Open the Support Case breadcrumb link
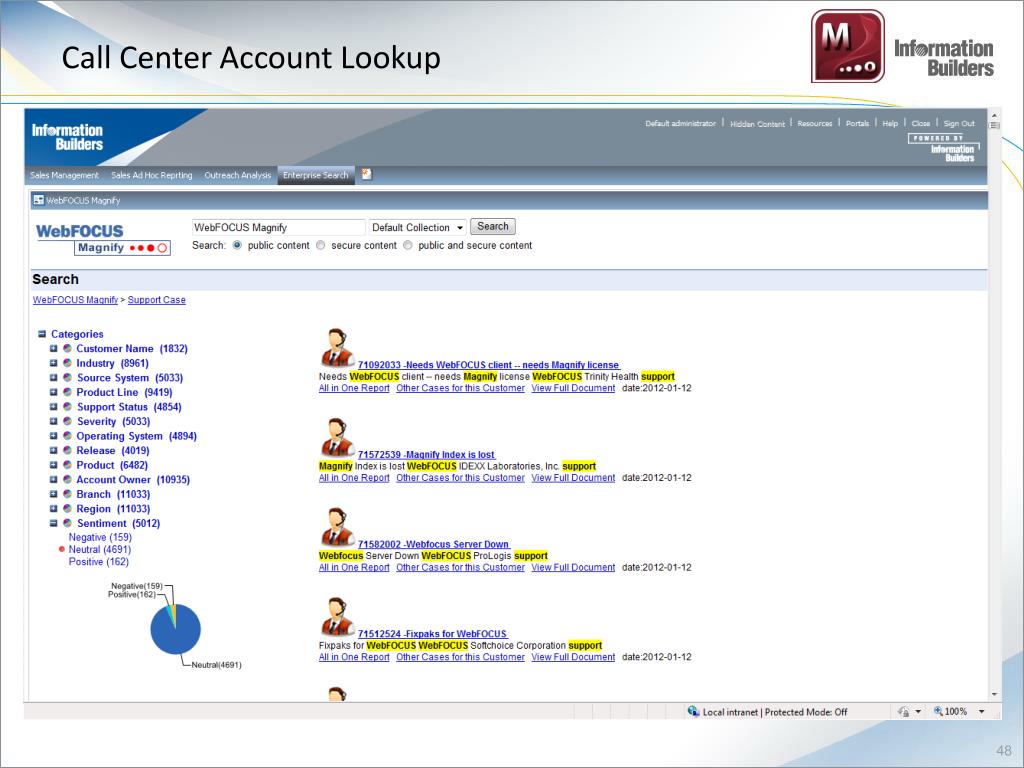 point(157,300)
